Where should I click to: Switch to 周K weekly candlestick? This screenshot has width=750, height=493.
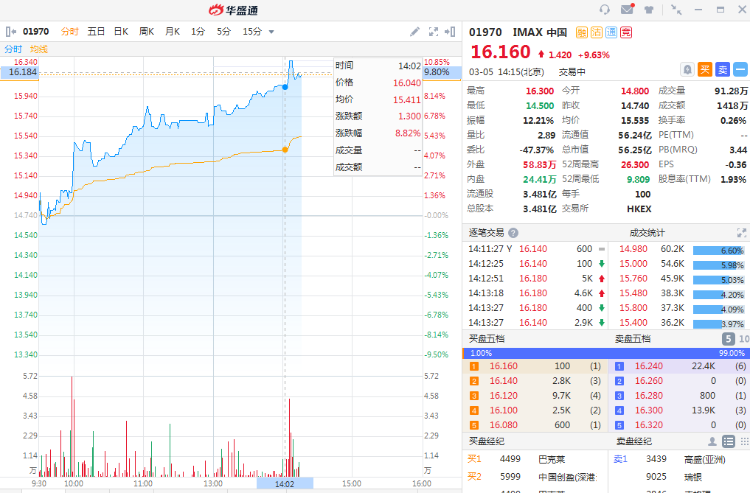coord(146,32)
